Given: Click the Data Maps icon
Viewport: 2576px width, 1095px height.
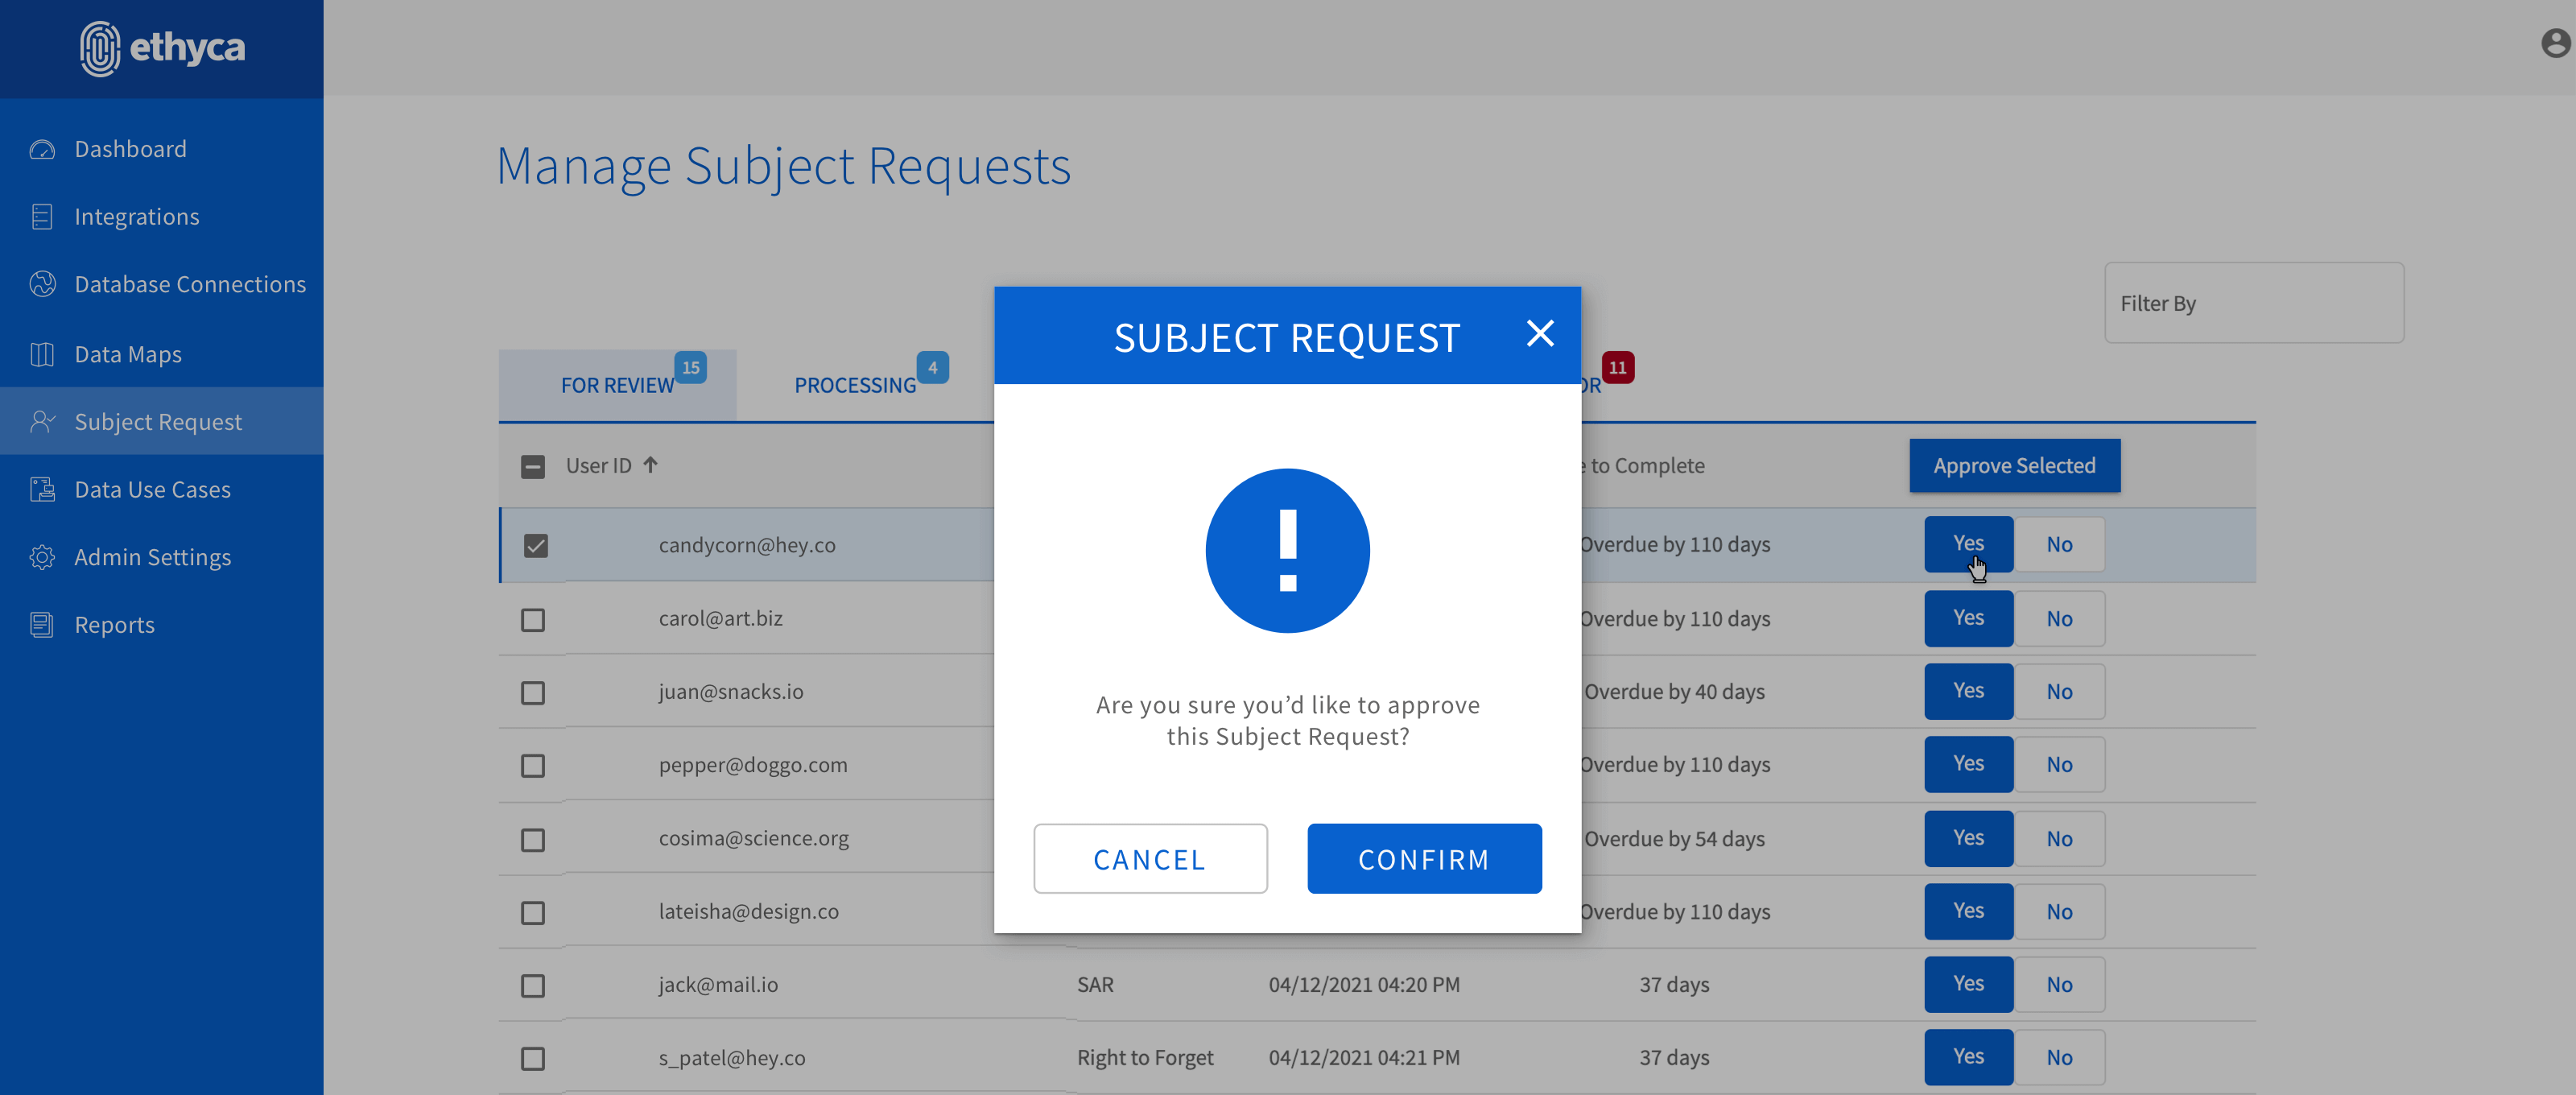Looking at the screenshot, I should [x=42, y=354].
